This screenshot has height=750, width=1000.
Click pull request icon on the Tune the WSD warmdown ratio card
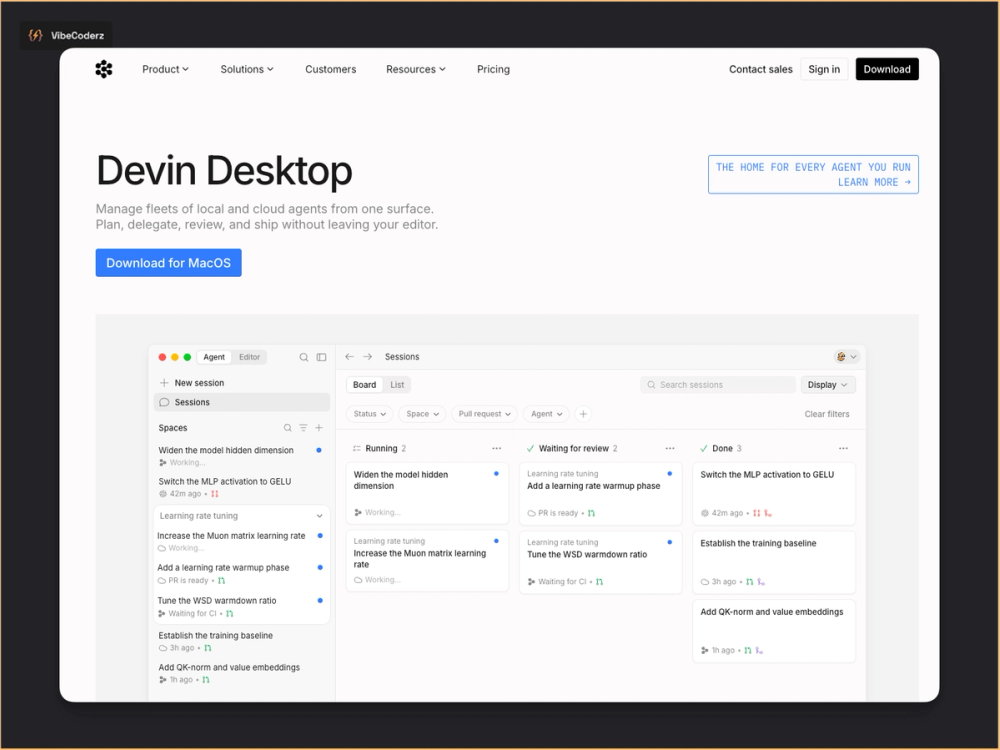(x=599, y=582)
